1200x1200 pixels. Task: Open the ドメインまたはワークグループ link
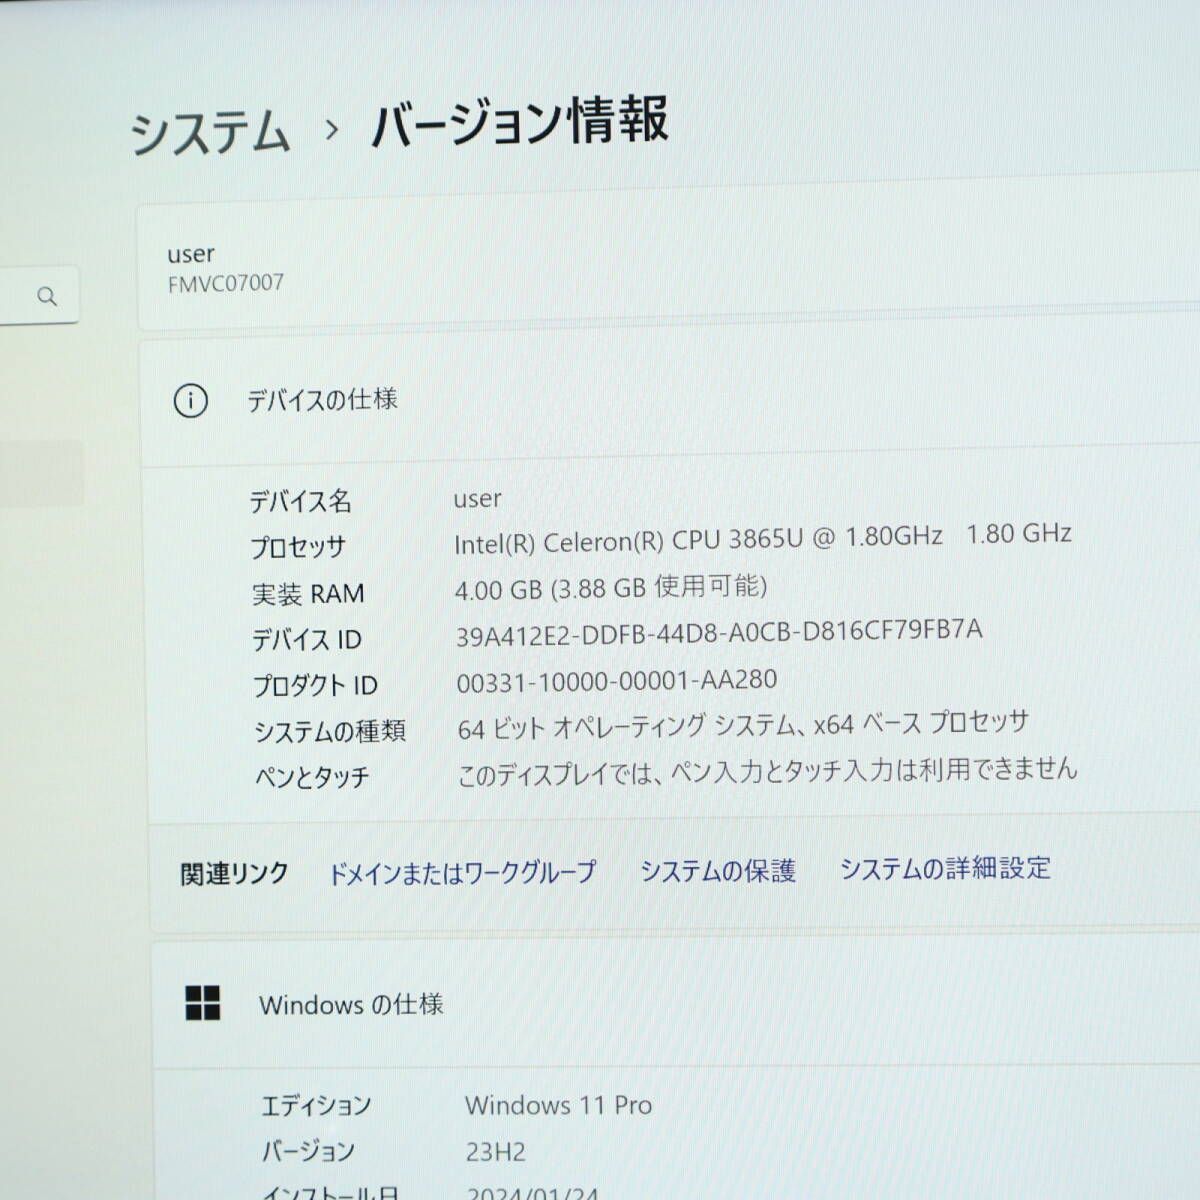coord(461,870)
